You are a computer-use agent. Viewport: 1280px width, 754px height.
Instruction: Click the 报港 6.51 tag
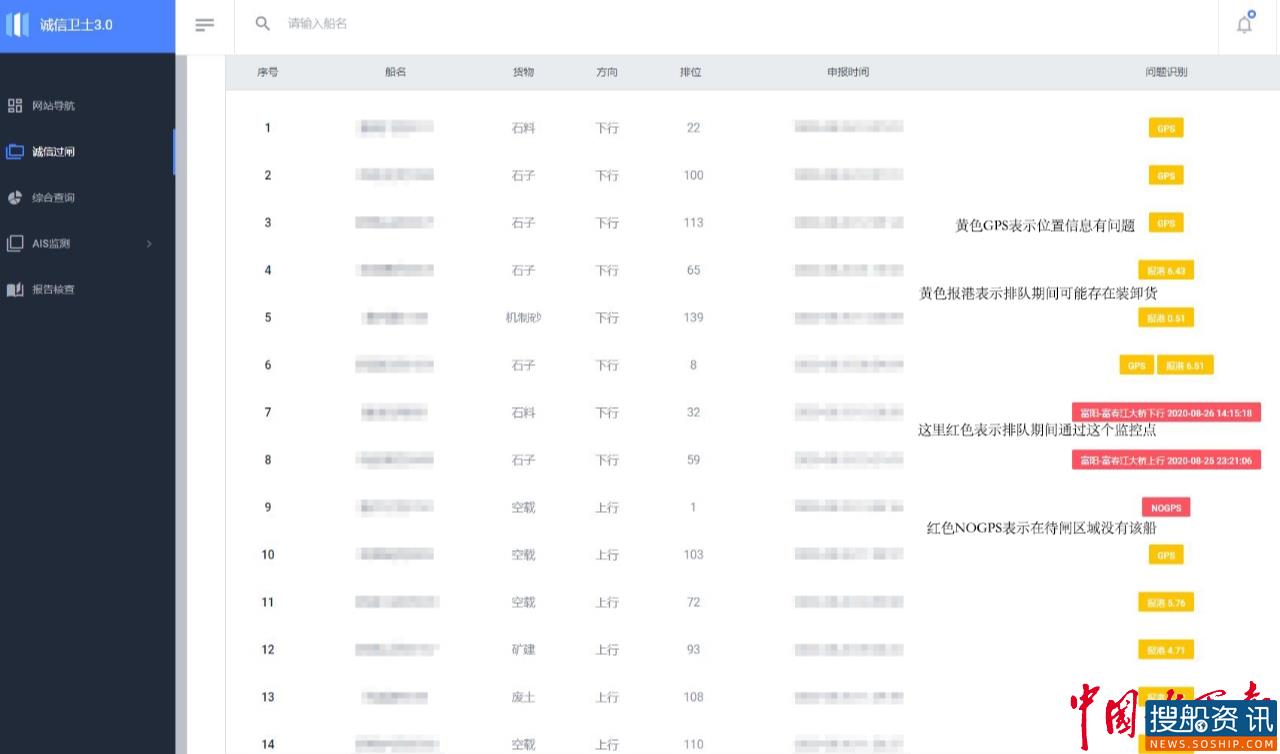pyautogui.click(x=1186, y=366)
